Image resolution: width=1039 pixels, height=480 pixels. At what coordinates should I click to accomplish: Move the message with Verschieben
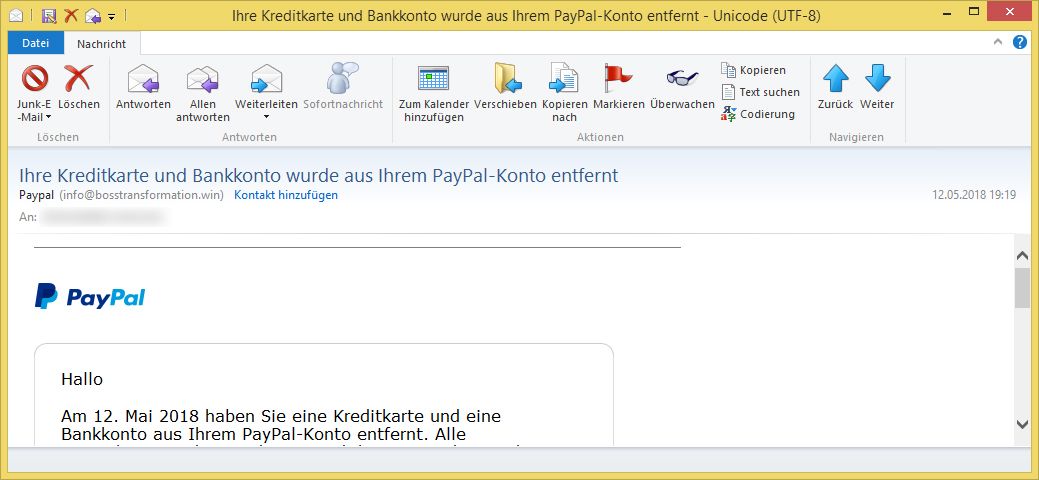[505, 79]
